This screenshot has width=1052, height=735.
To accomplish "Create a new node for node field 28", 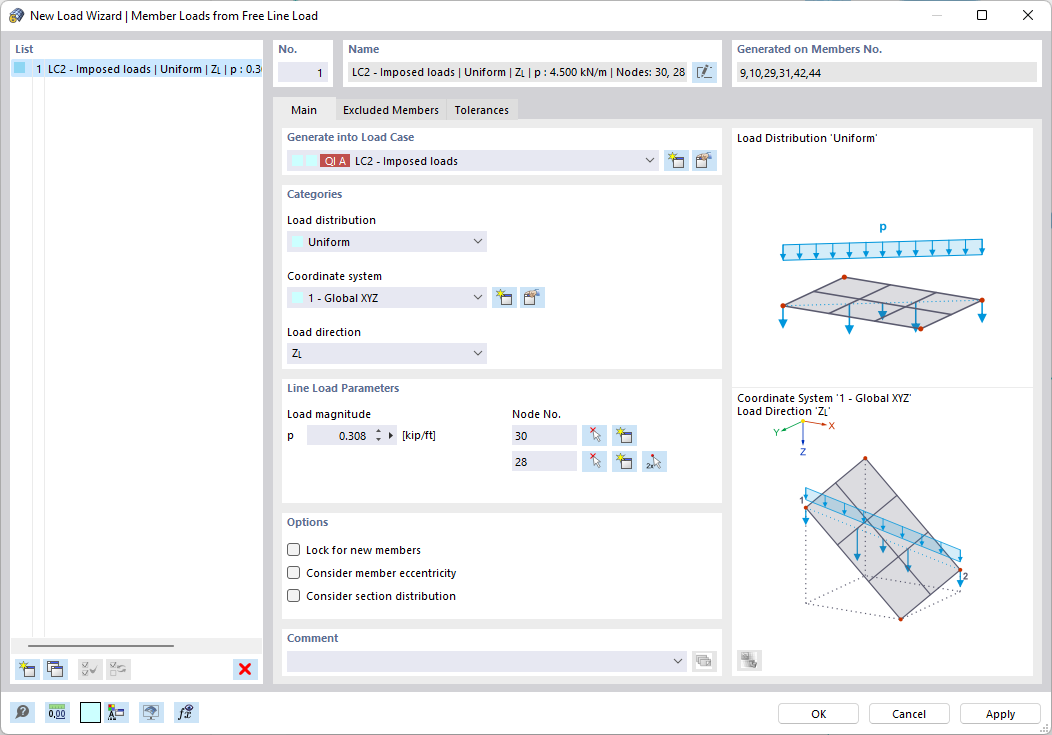I will click(623, 461).
